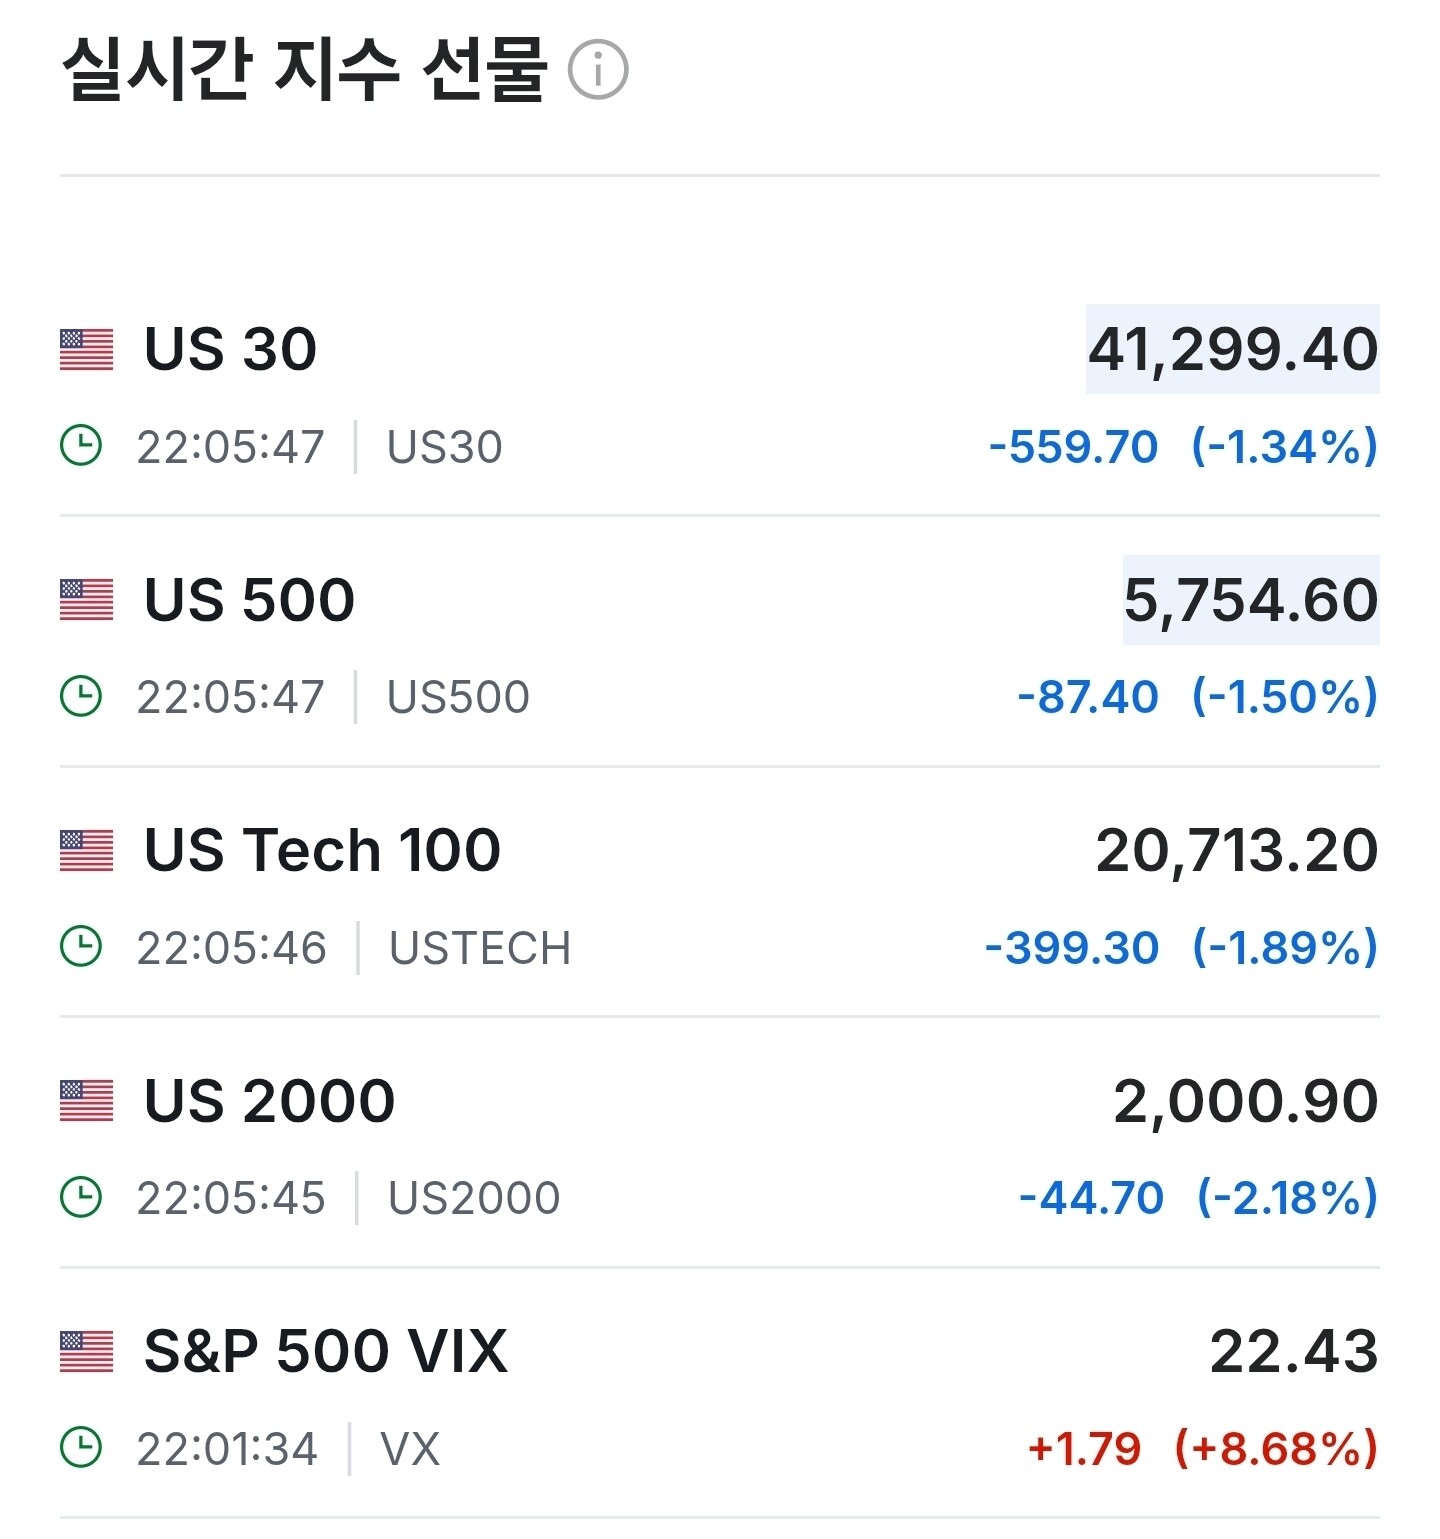Click the clock icon beside 22:05:46

pyautogui.click(x=81, y=947)
